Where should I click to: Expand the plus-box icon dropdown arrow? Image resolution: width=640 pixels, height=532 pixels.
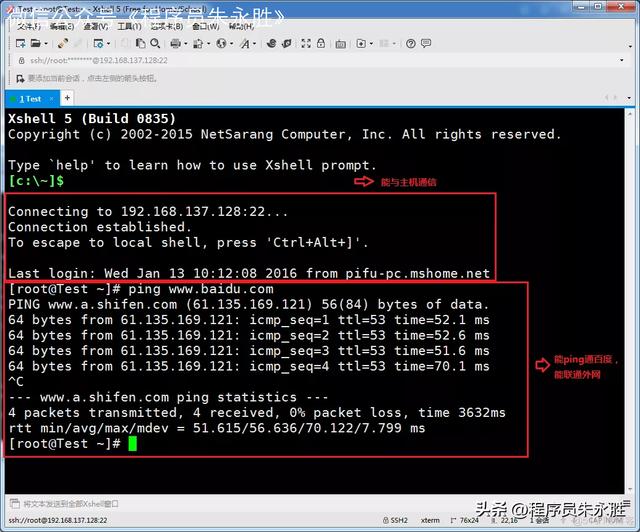(371, 43)
